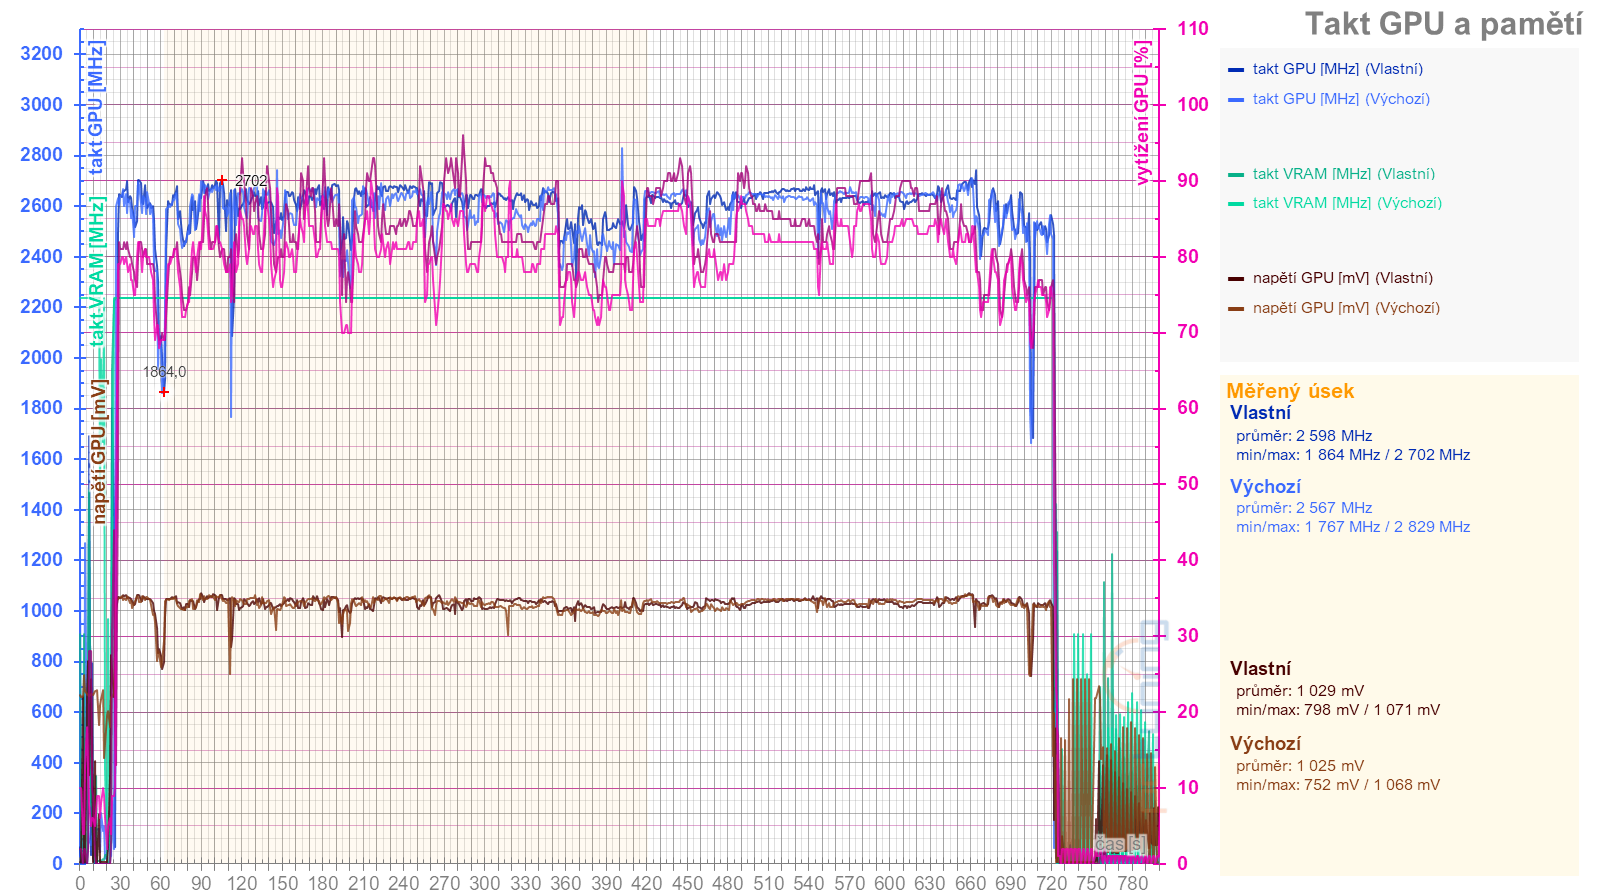Click vertical axis label 'takt GPU [MHz]'
Screen dimensions: 1599x896
[x=96, y=108]
